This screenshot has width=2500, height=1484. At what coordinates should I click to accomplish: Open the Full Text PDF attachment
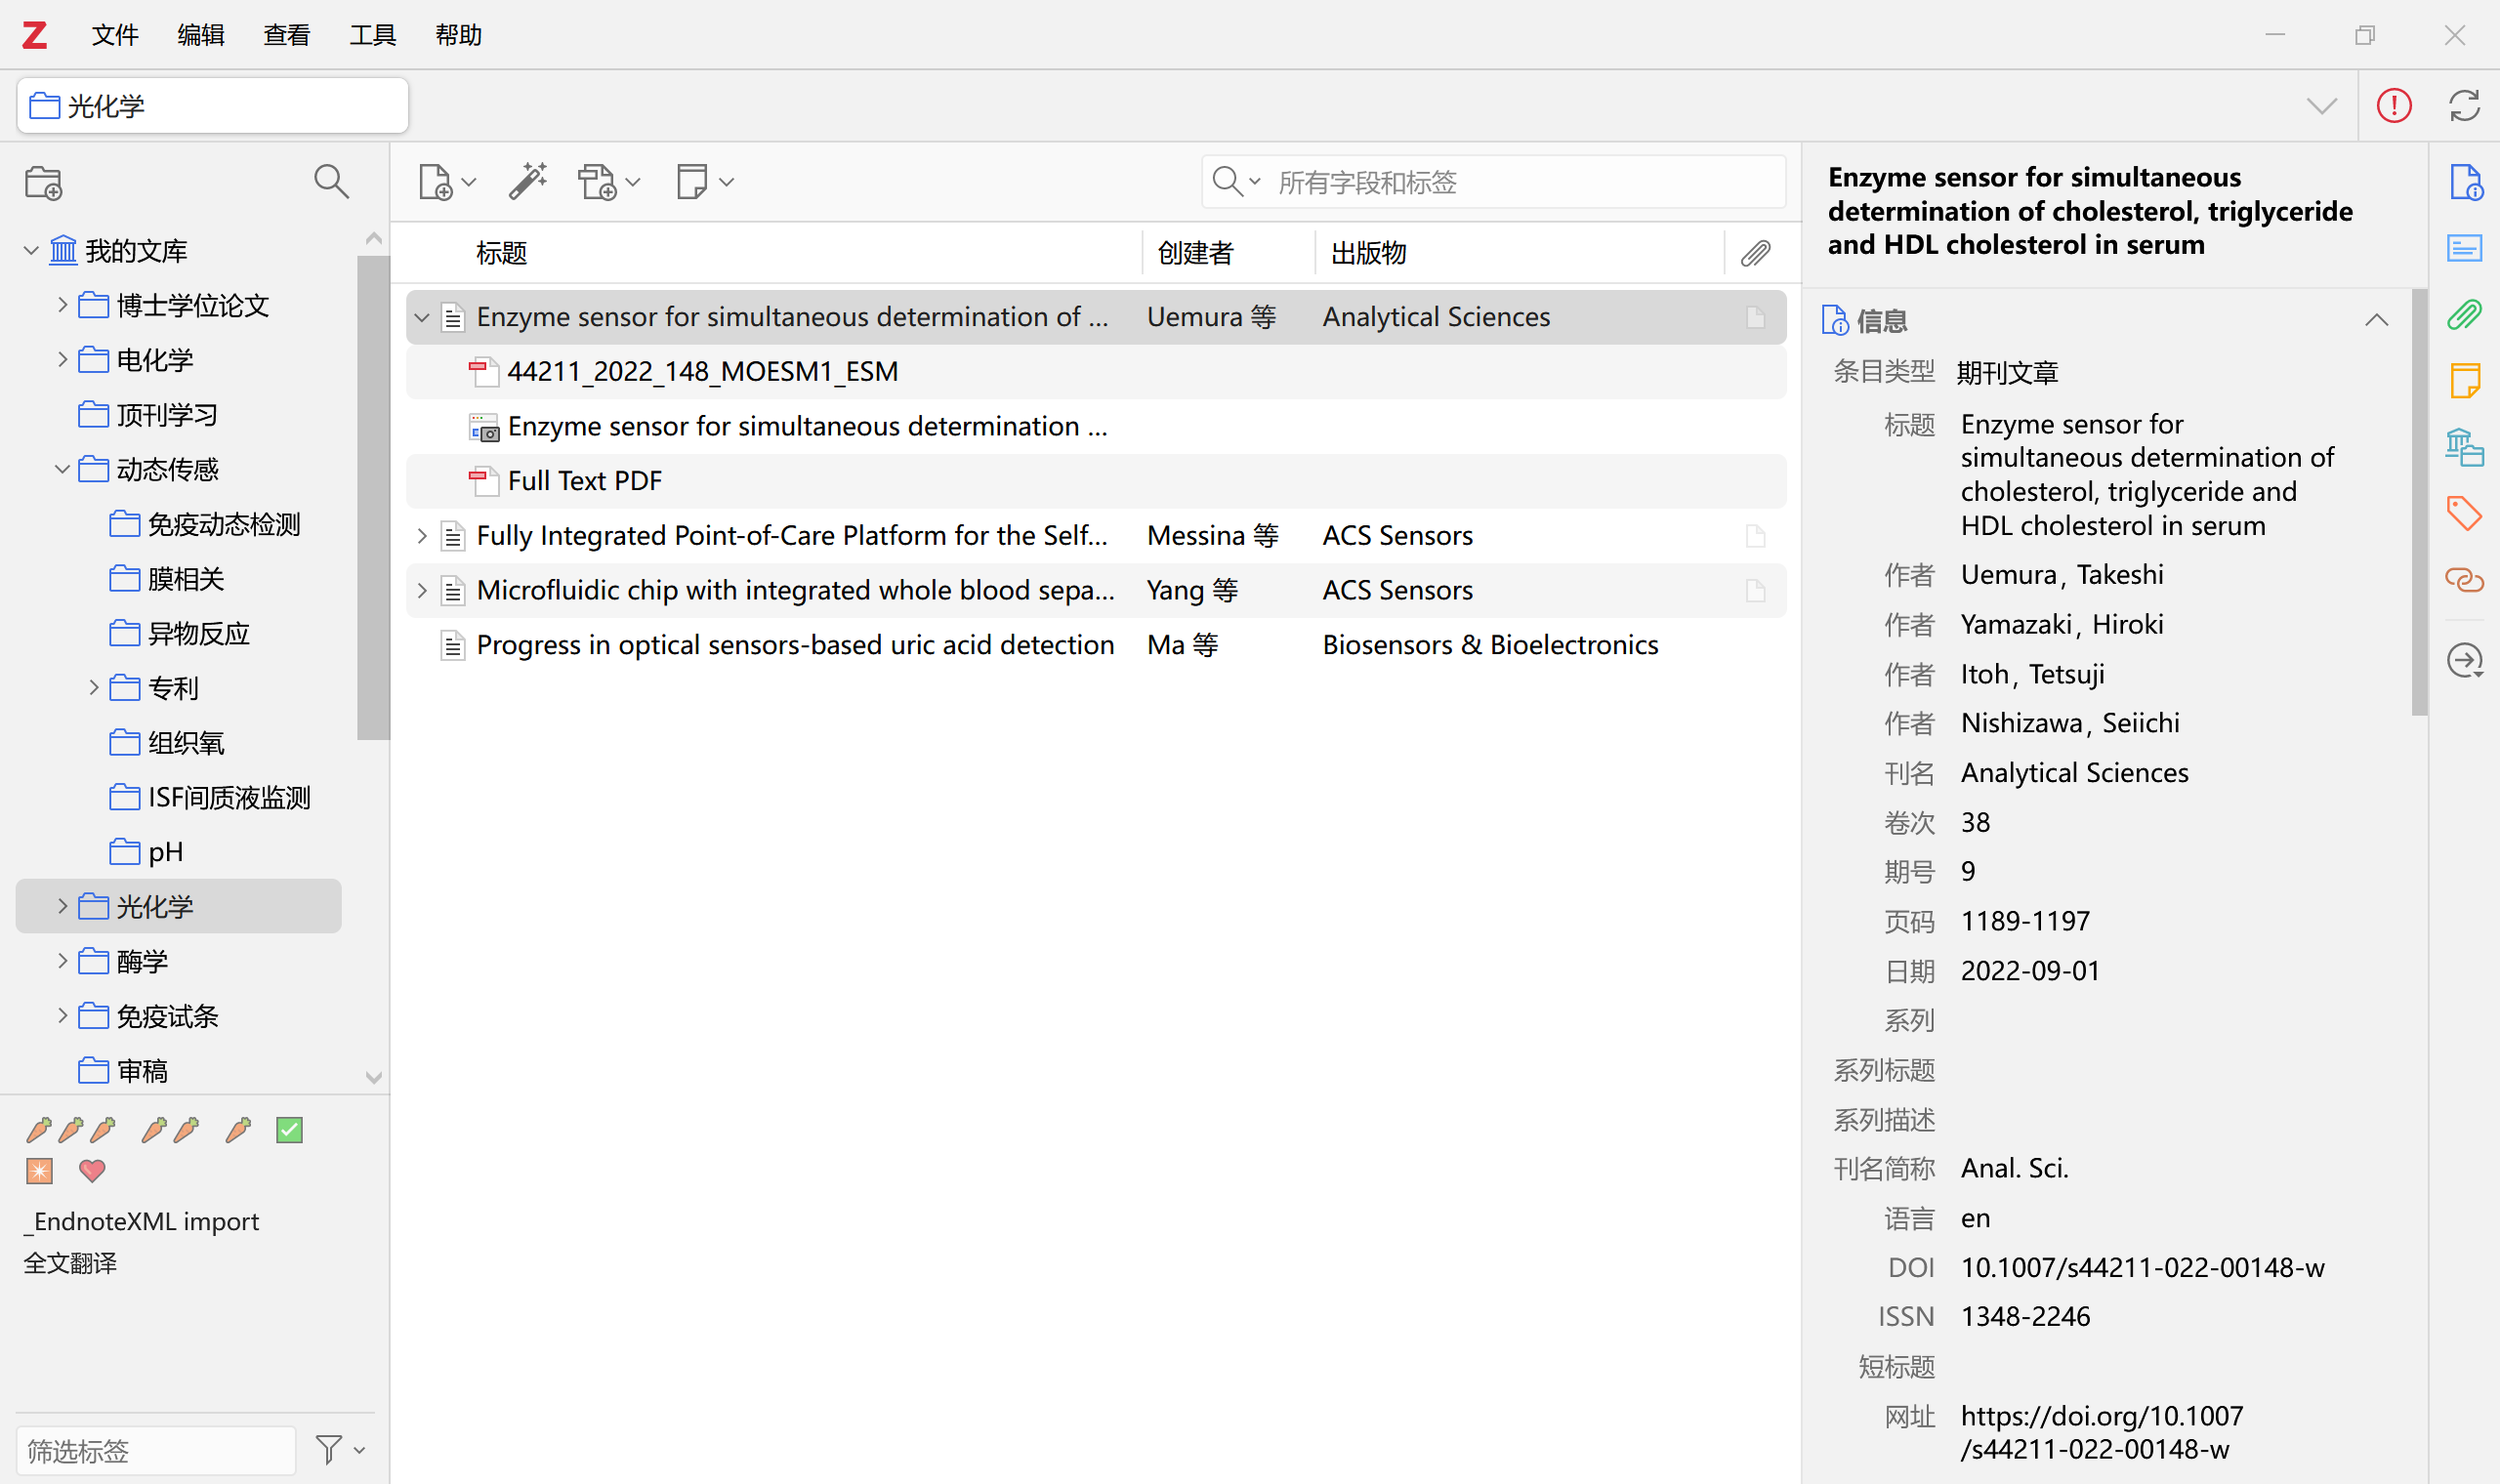point(584,481)
